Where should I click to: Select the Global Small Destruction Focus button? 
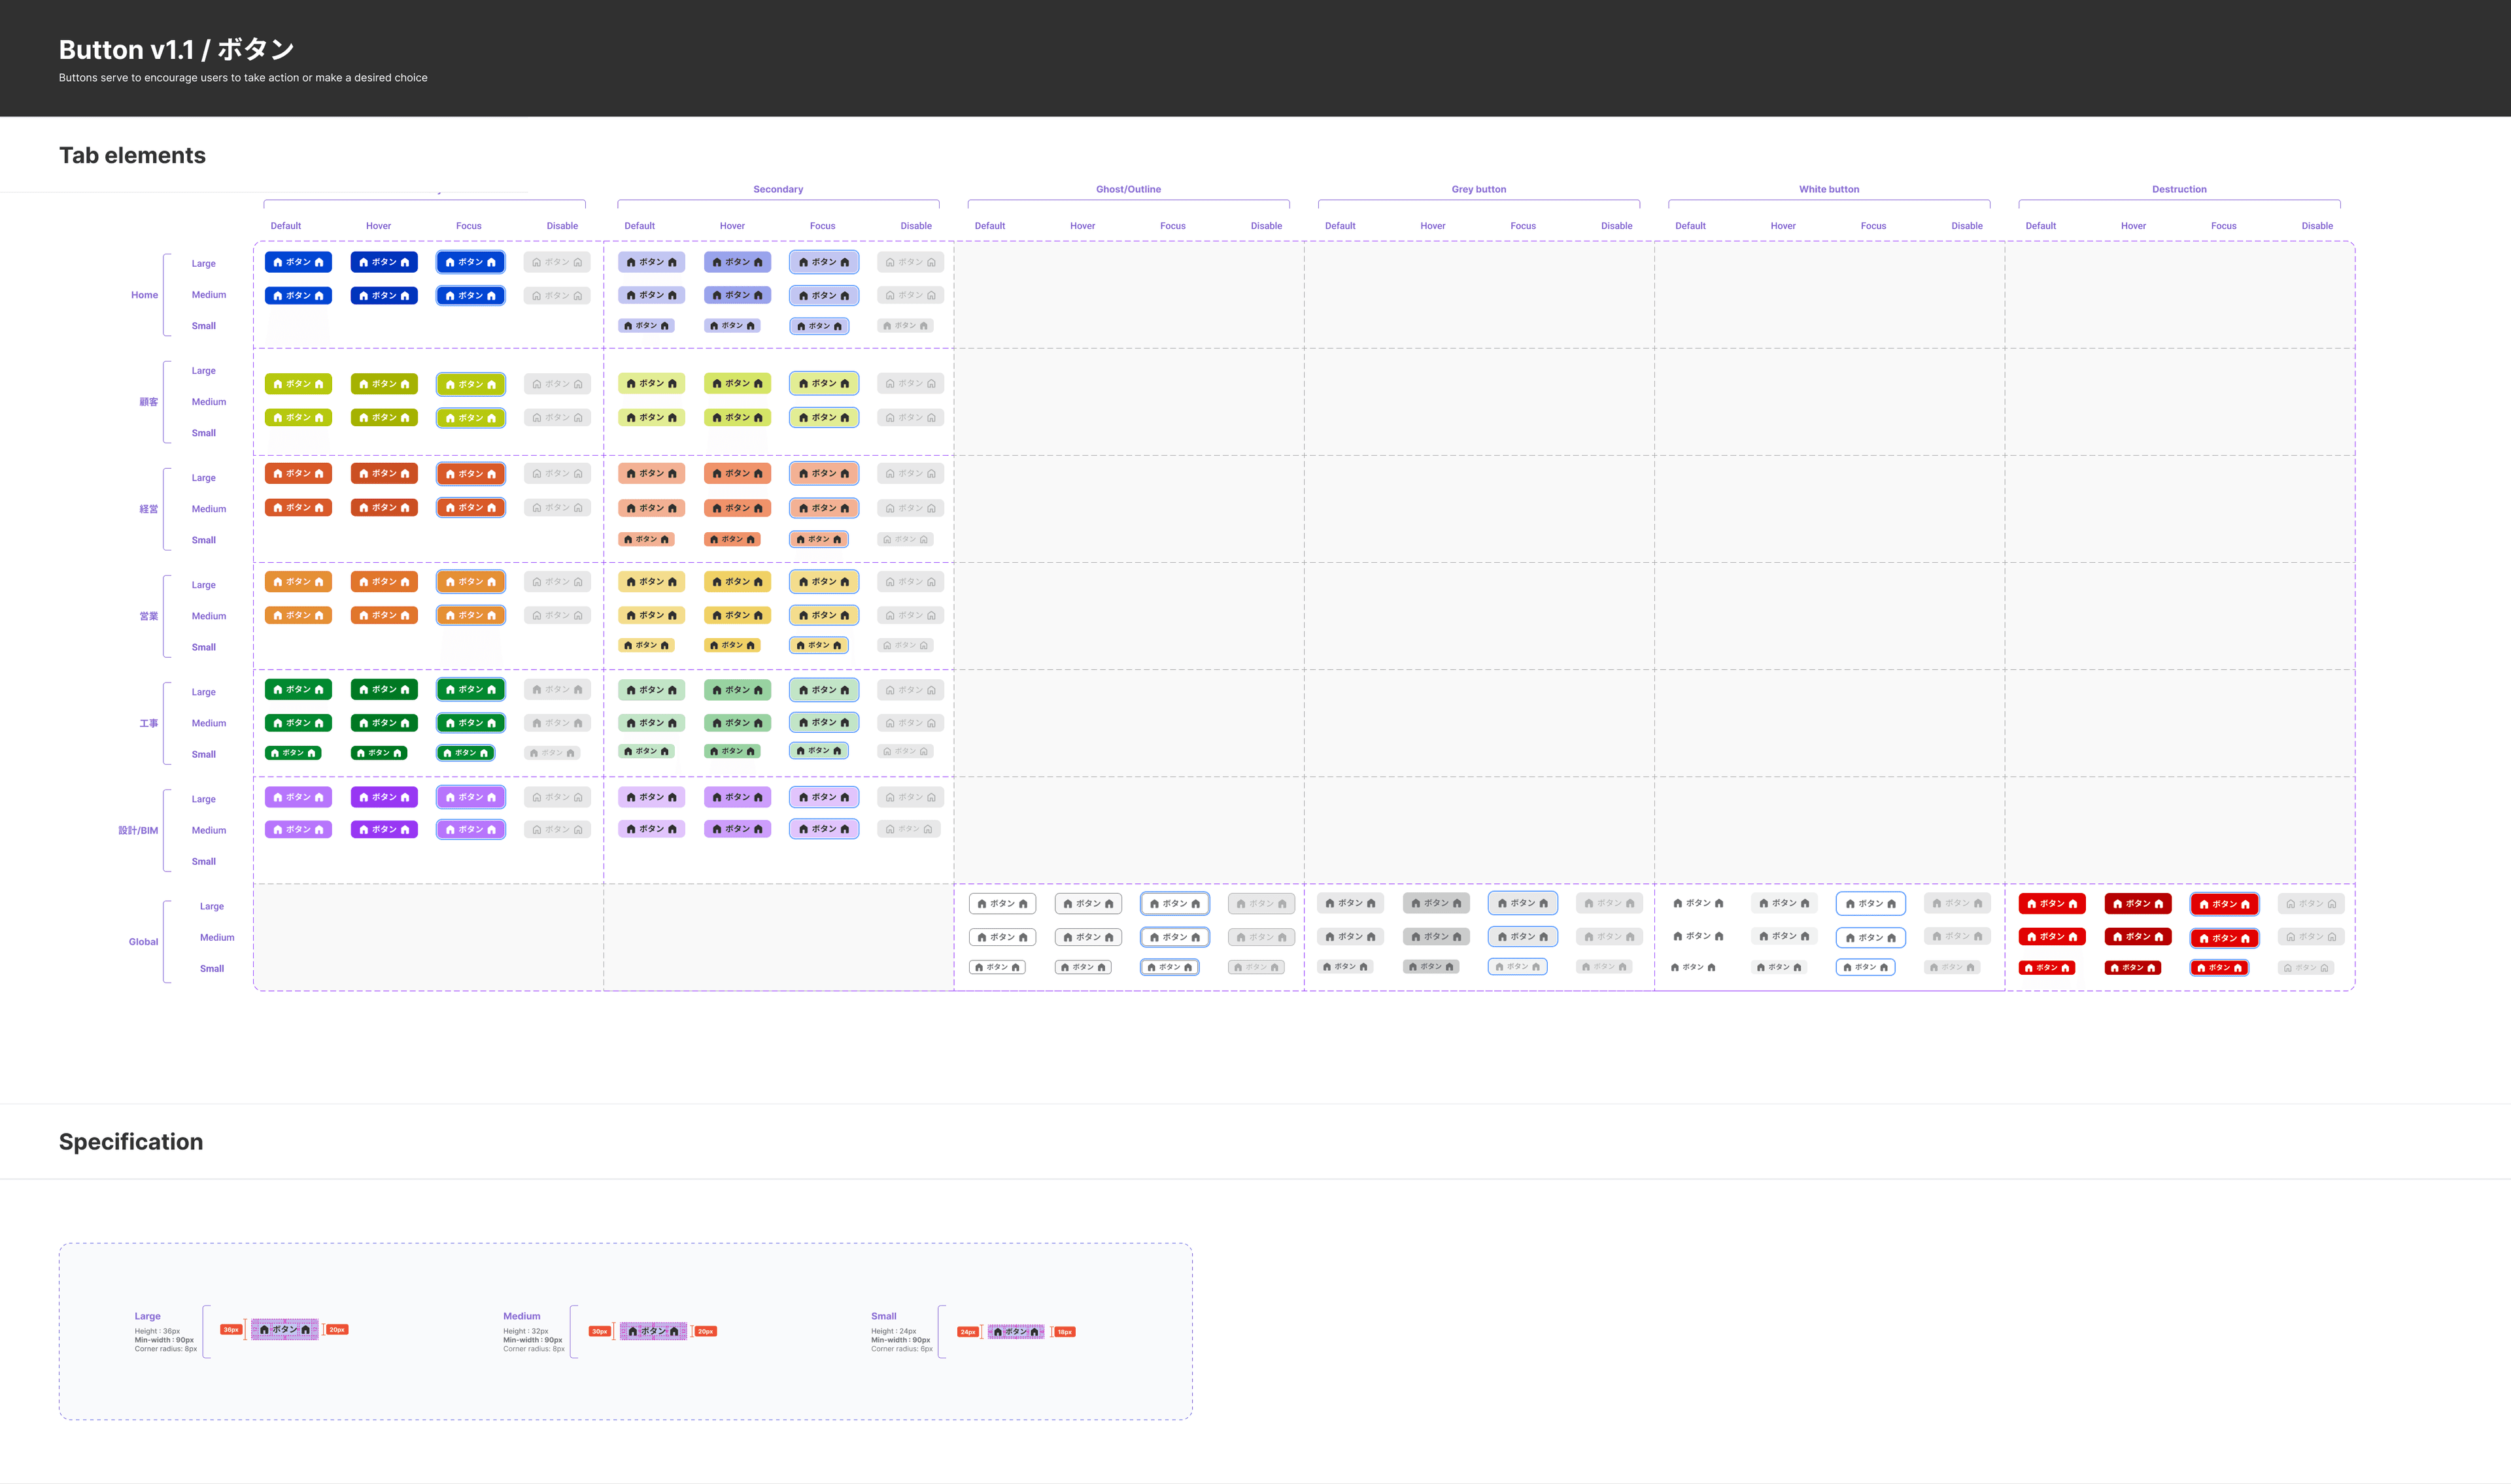2219,968
